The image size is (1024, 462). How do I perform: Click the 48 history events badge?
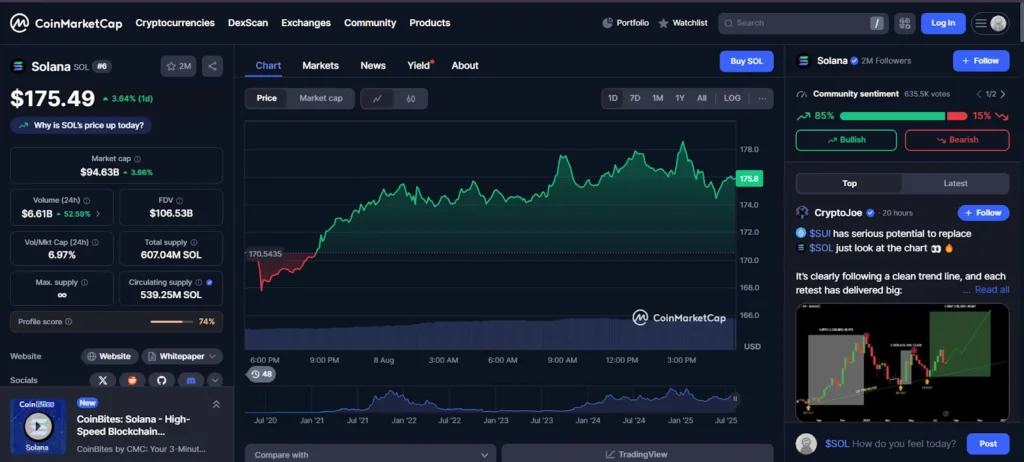(x=261, y=374)
